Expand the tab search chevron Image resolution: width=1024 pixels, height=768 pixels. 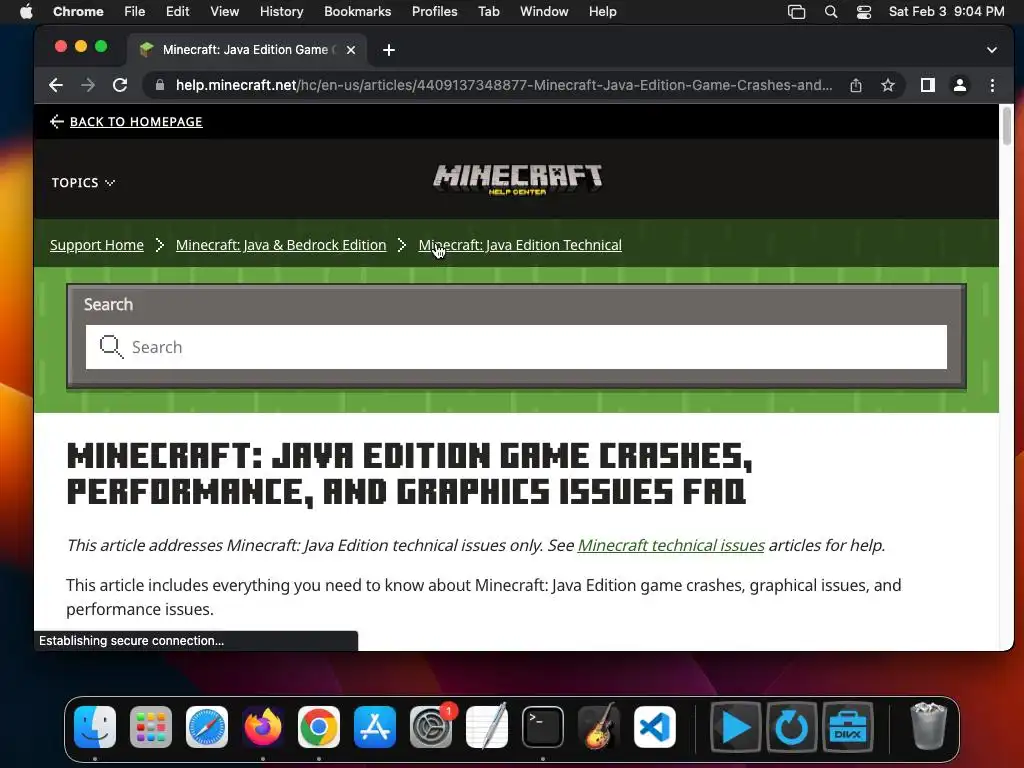pos(991,50)
